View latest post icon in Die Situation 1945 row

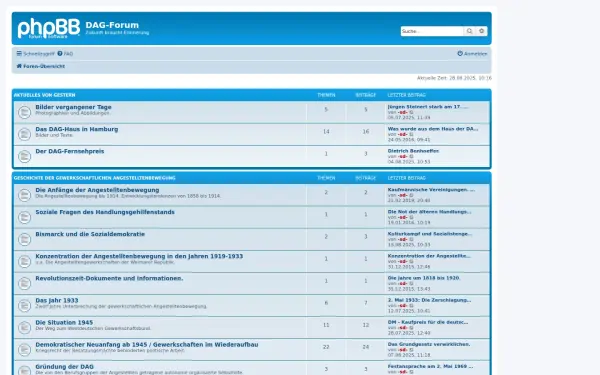[x=411, y=328]
